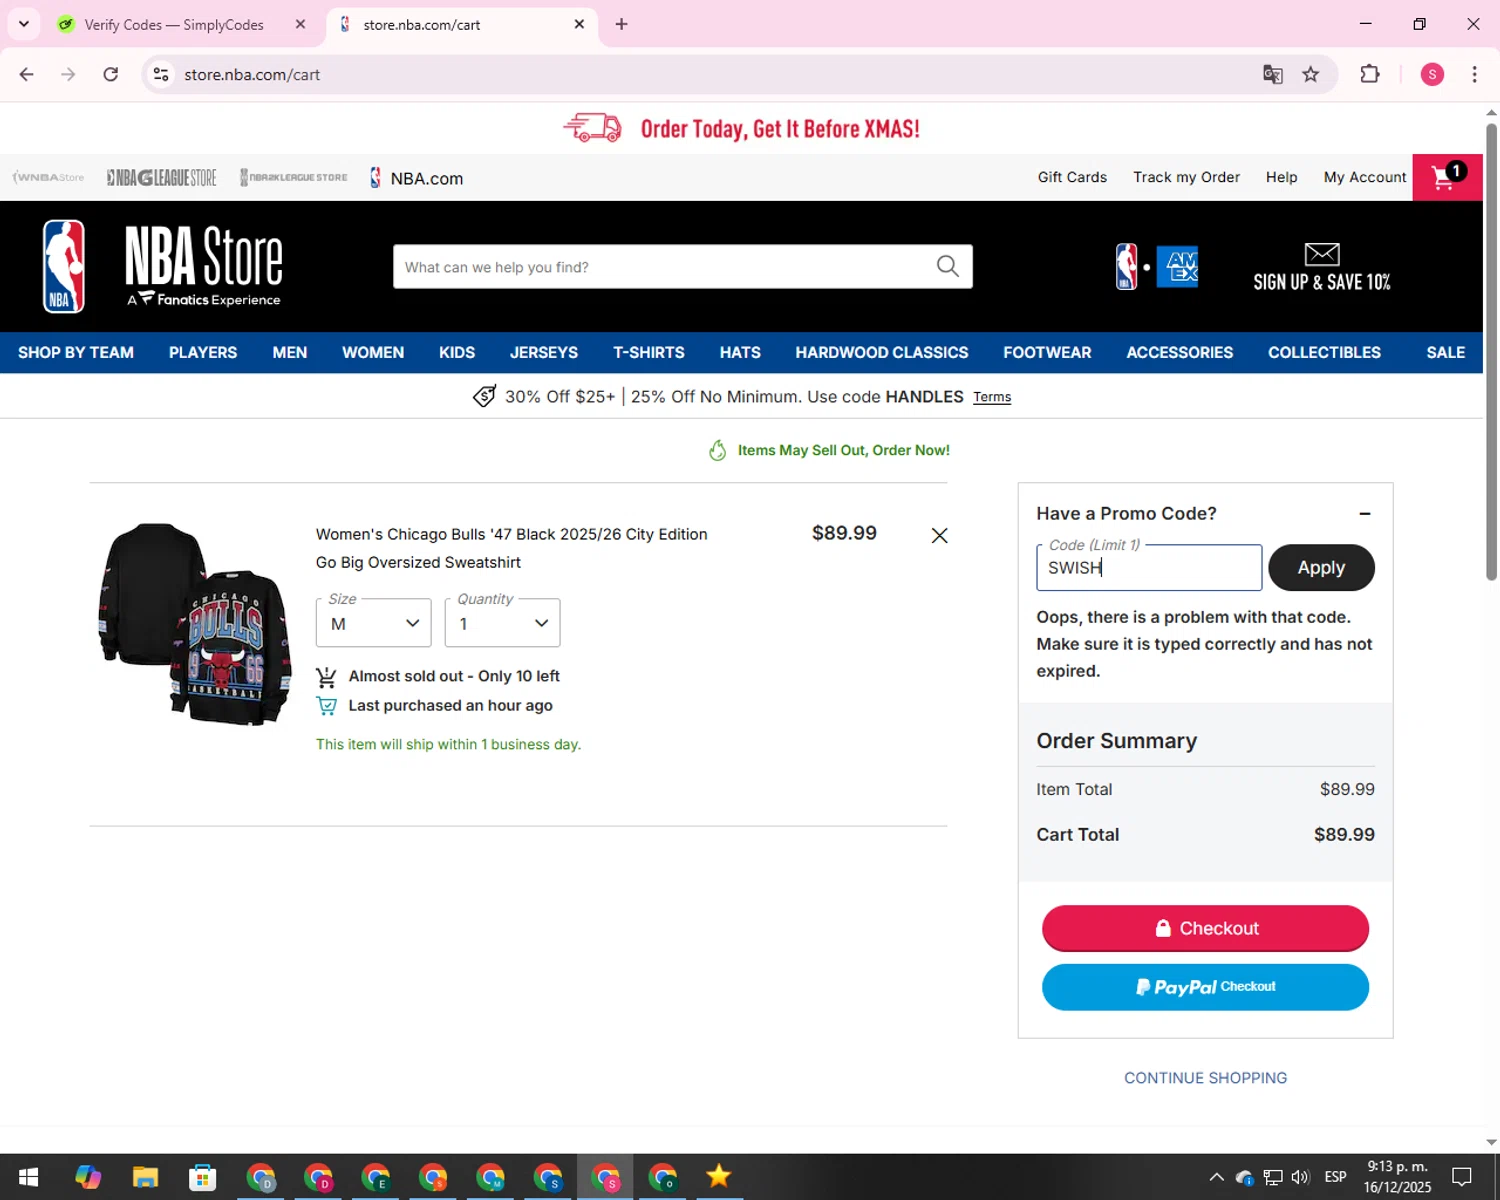The height and width of the screenshot is (1200, 1500).
Task: Open NBA.com link
Action: 416,178
